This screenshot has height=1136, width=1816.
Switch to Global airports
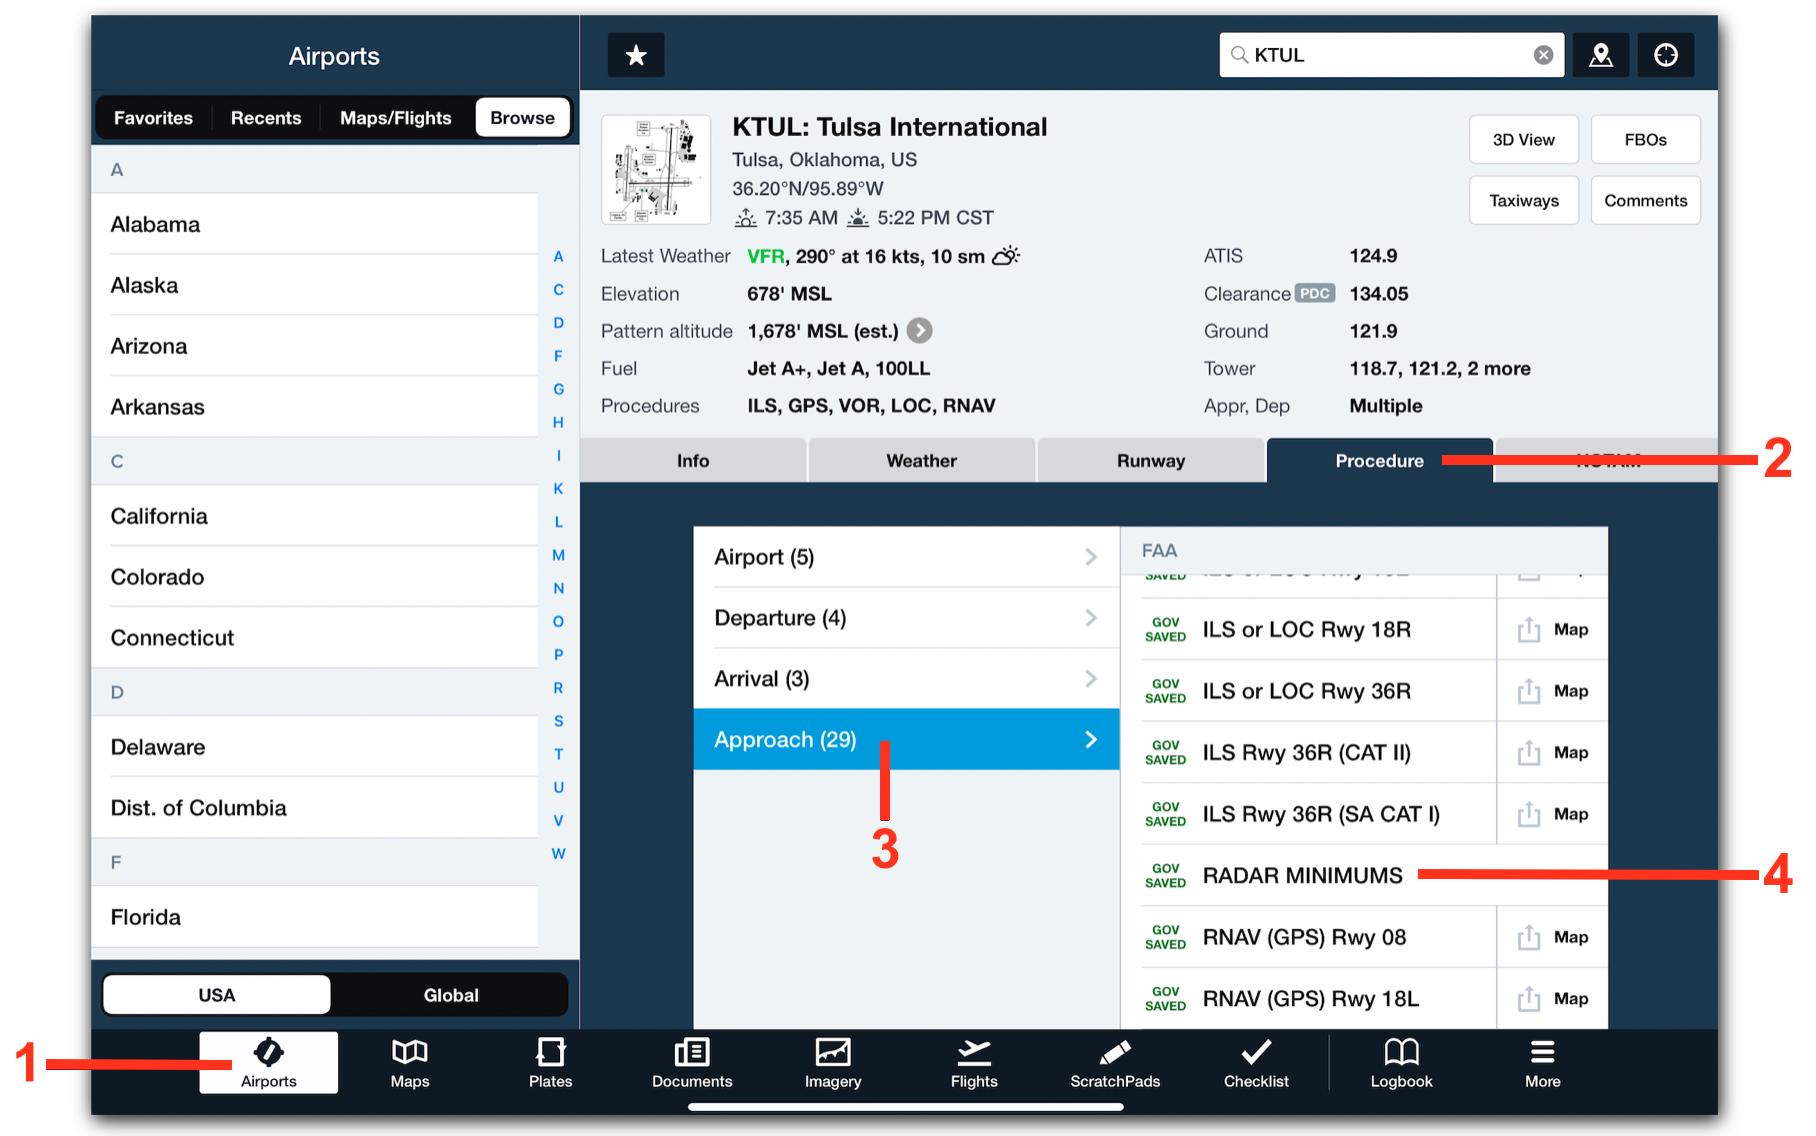pos(451,995)
